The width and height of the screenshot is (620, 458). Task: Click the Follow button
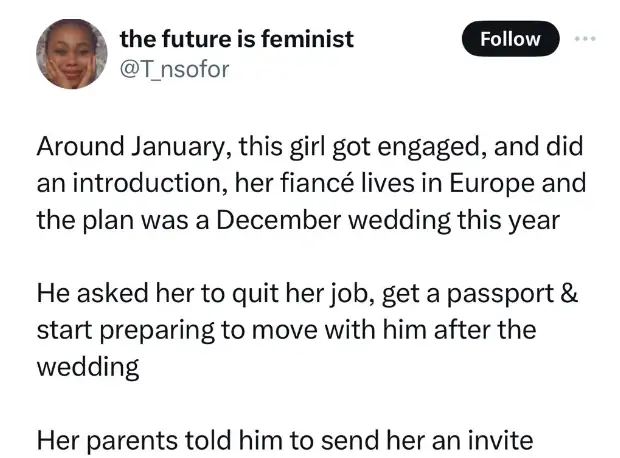pos(510,39)
